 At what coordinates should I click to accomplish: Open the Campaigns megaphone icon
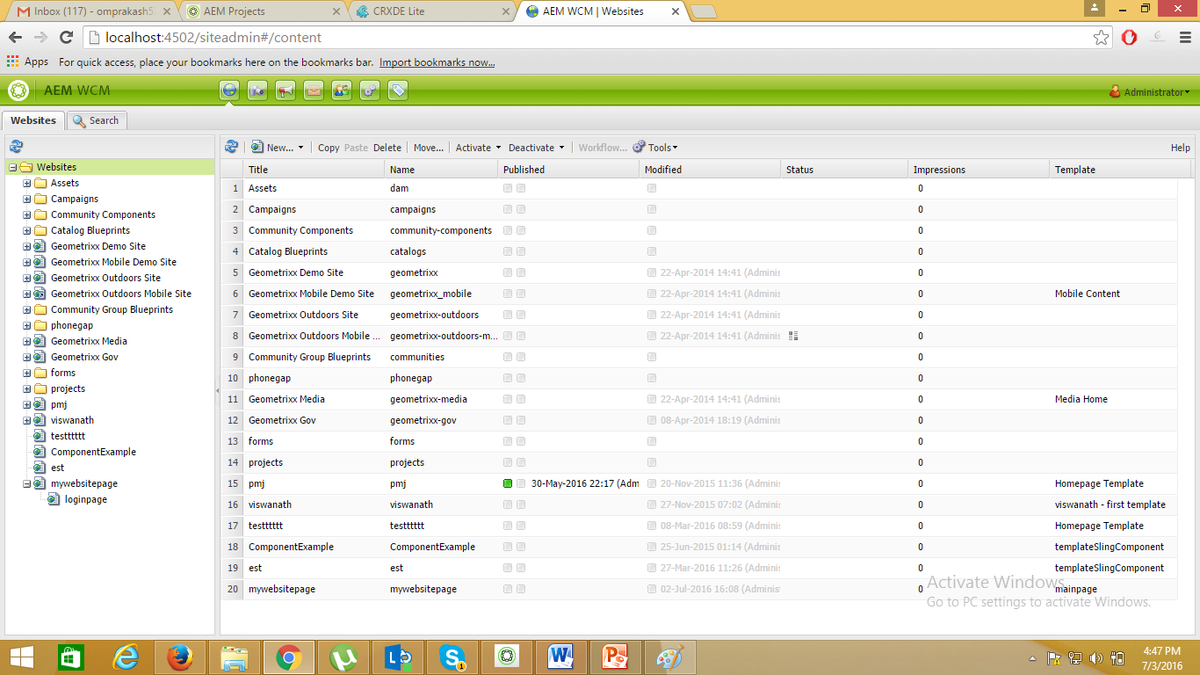coord(286,91)
